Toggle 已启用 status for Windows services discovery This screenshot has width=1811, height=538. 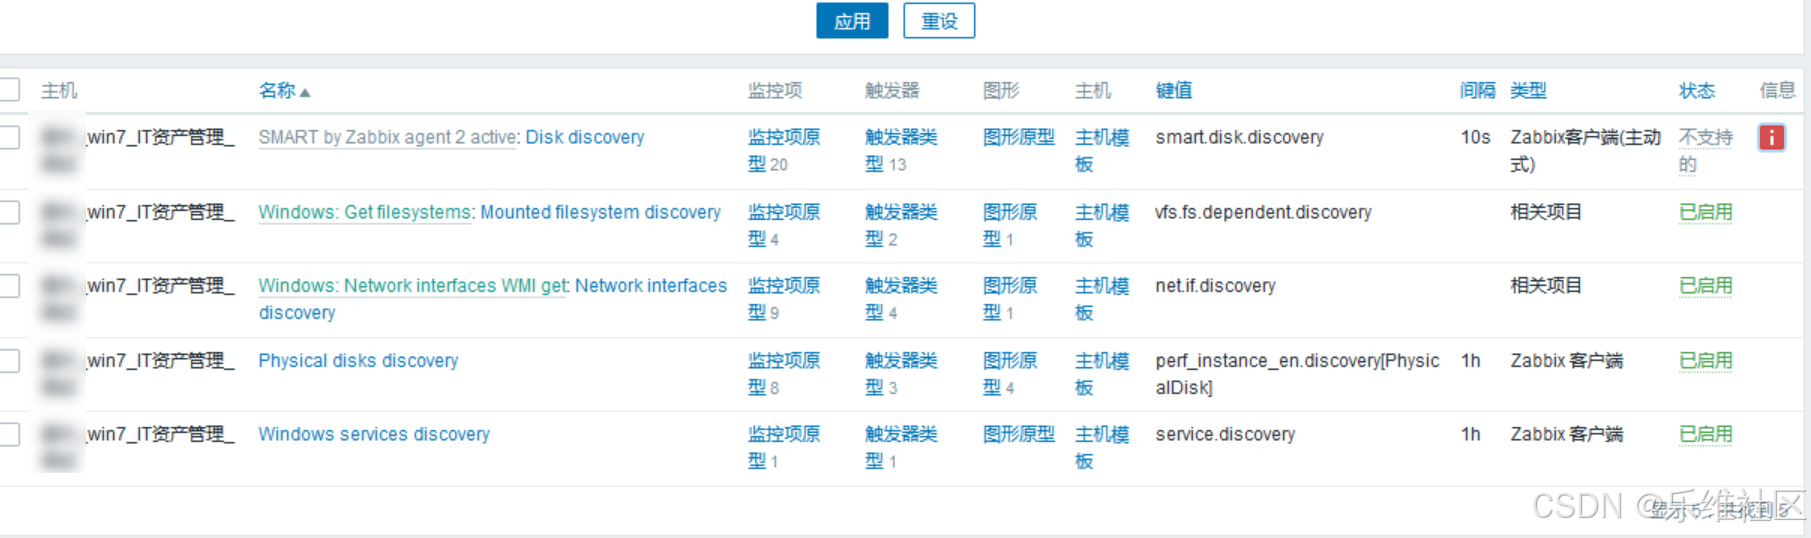click(x=1705, y=434)
